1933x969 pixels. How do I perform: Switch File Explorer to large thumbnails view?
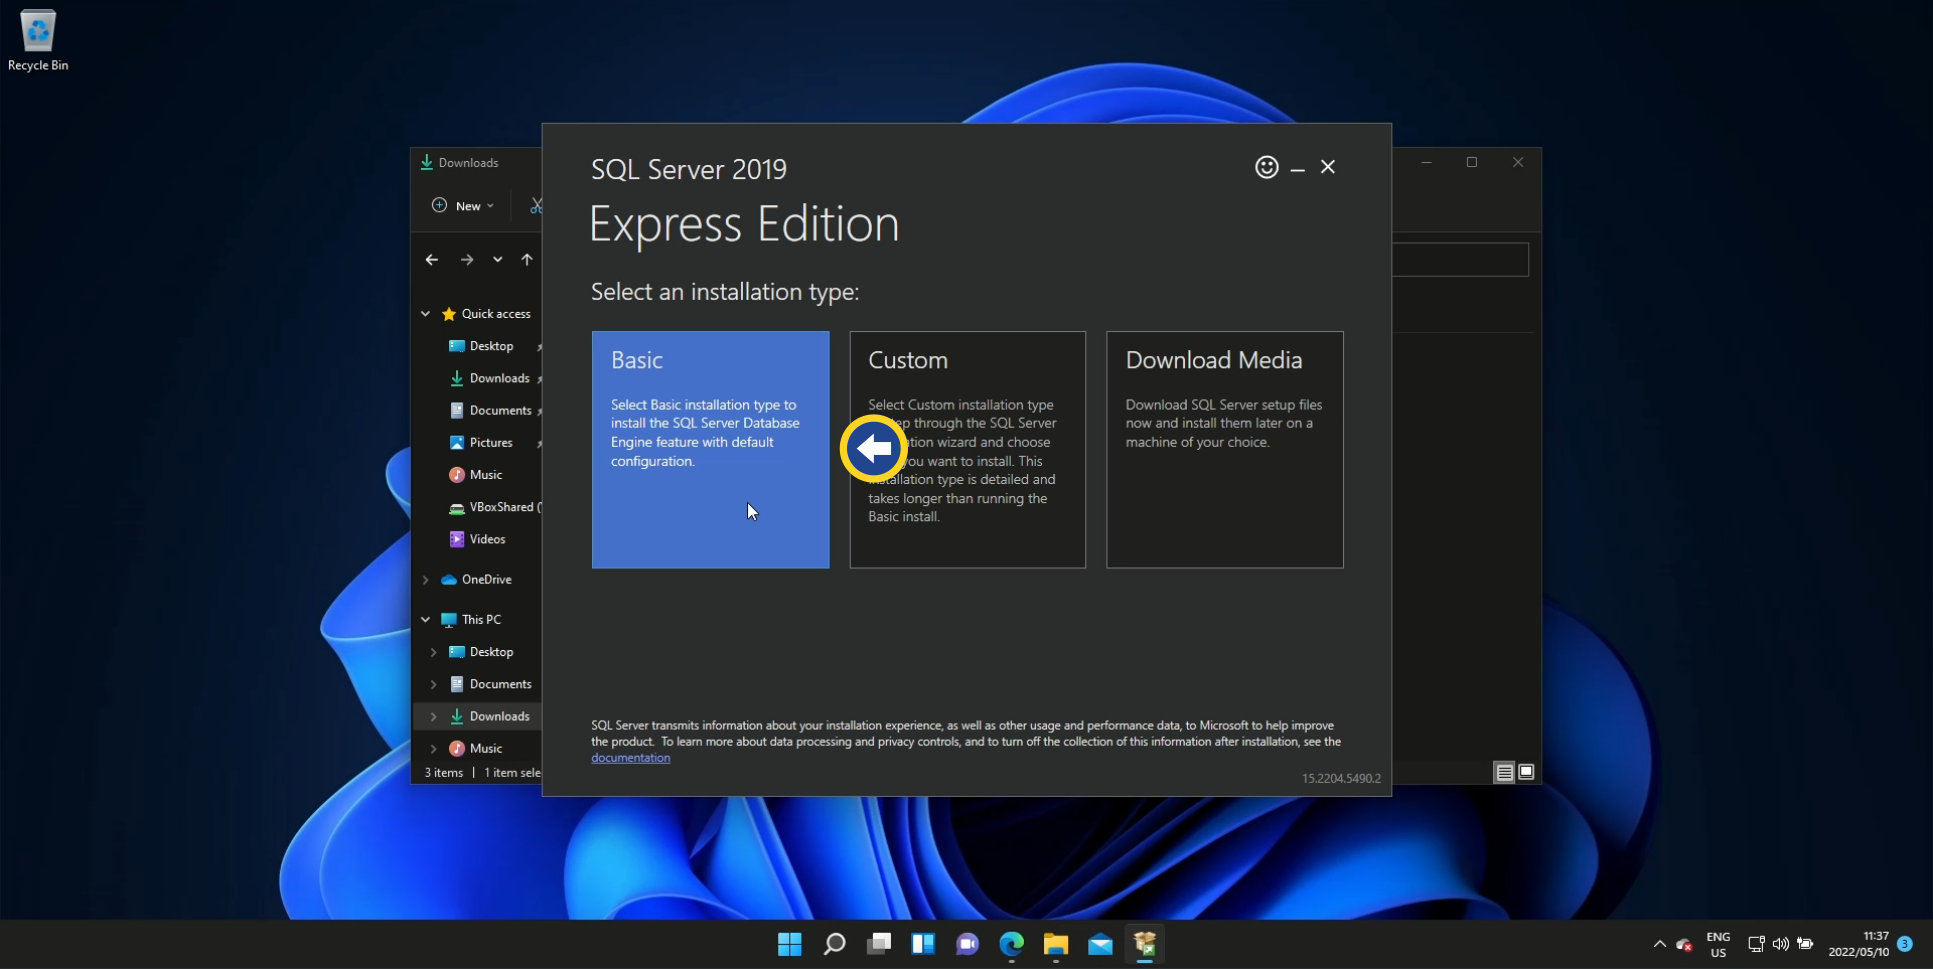point(1526,772)
